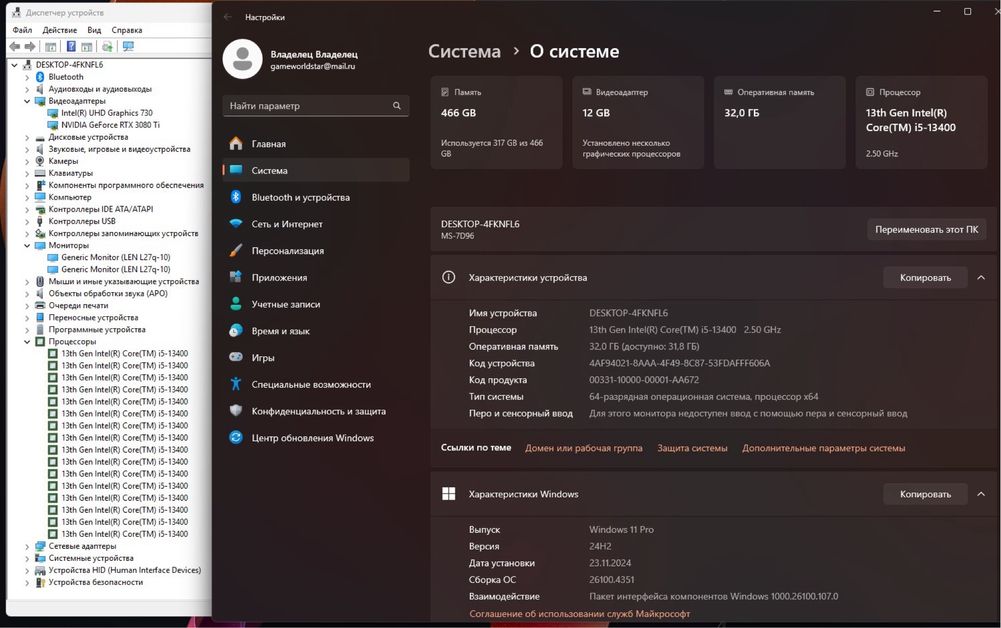Expand the Дисковые устройства category
This screenshot has width=1001, height=628.
[x=27, y=137]
